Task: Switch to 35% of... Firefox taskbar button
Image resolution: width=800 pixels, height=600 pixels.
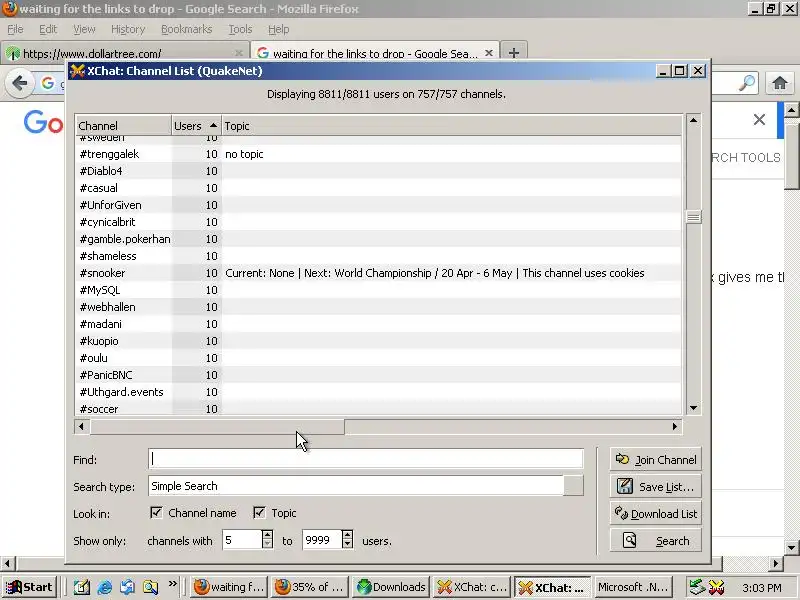Action: 310,587
